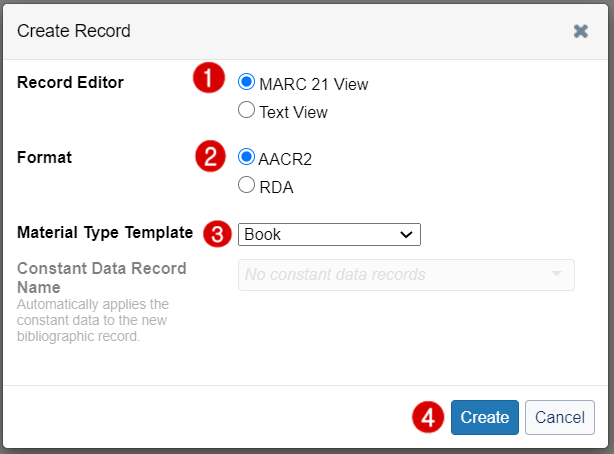
Task: Click the Create Record dialog title
Action: pyautogui.click(x=74, y=31)
